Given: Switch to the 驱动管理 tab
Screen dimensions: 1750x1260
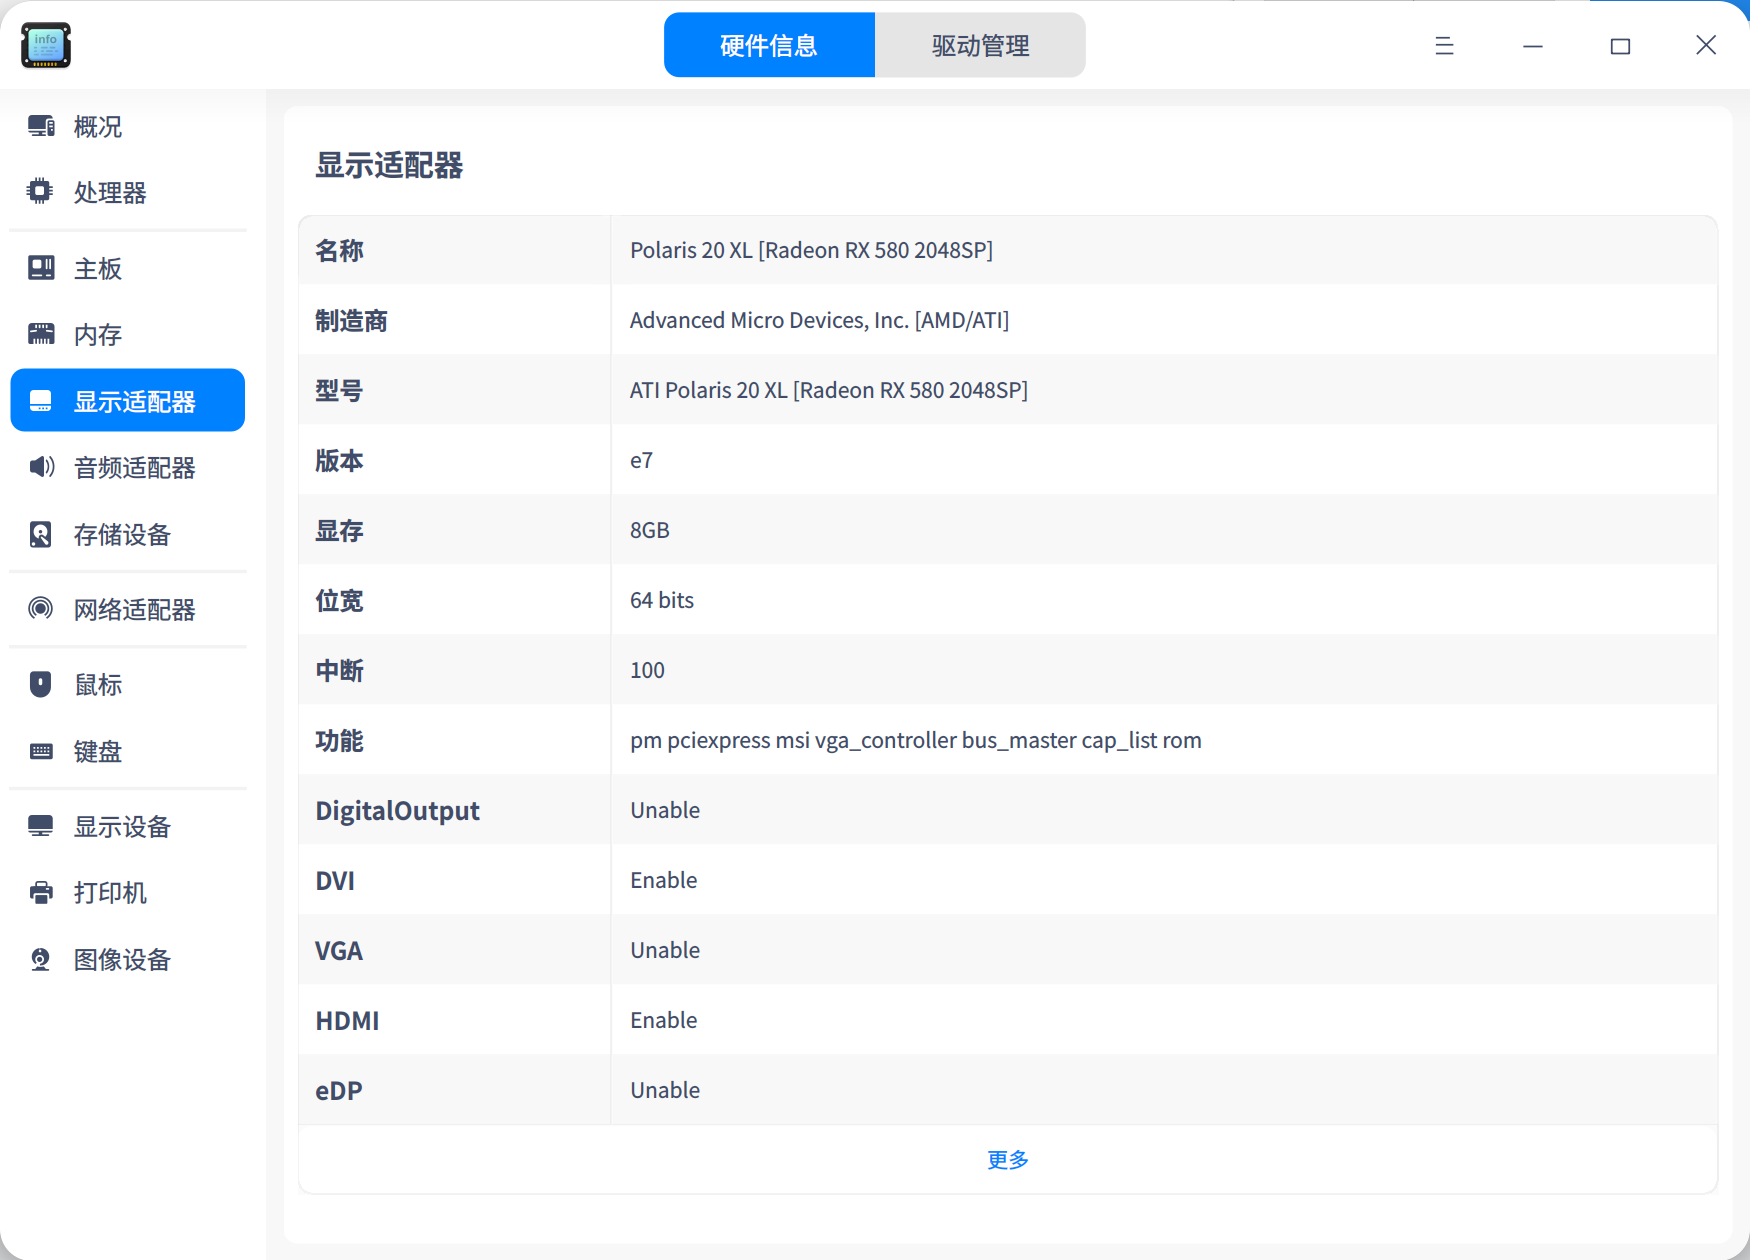Looking at the screenshot, I should 980,45.
